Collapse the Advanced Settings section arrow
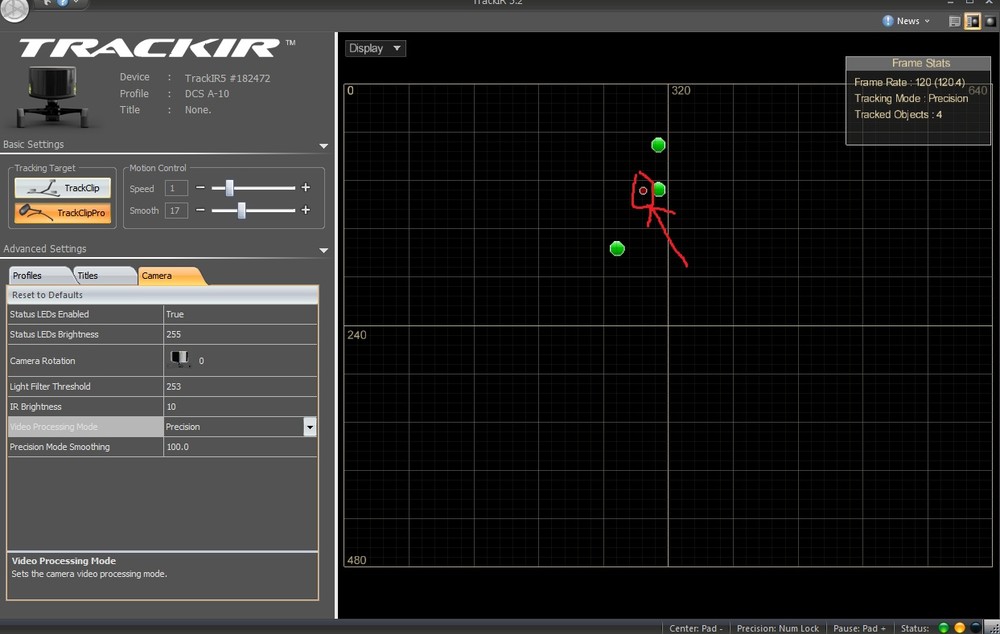This screenshot has width=1000, height=634. tap(323, 251)
